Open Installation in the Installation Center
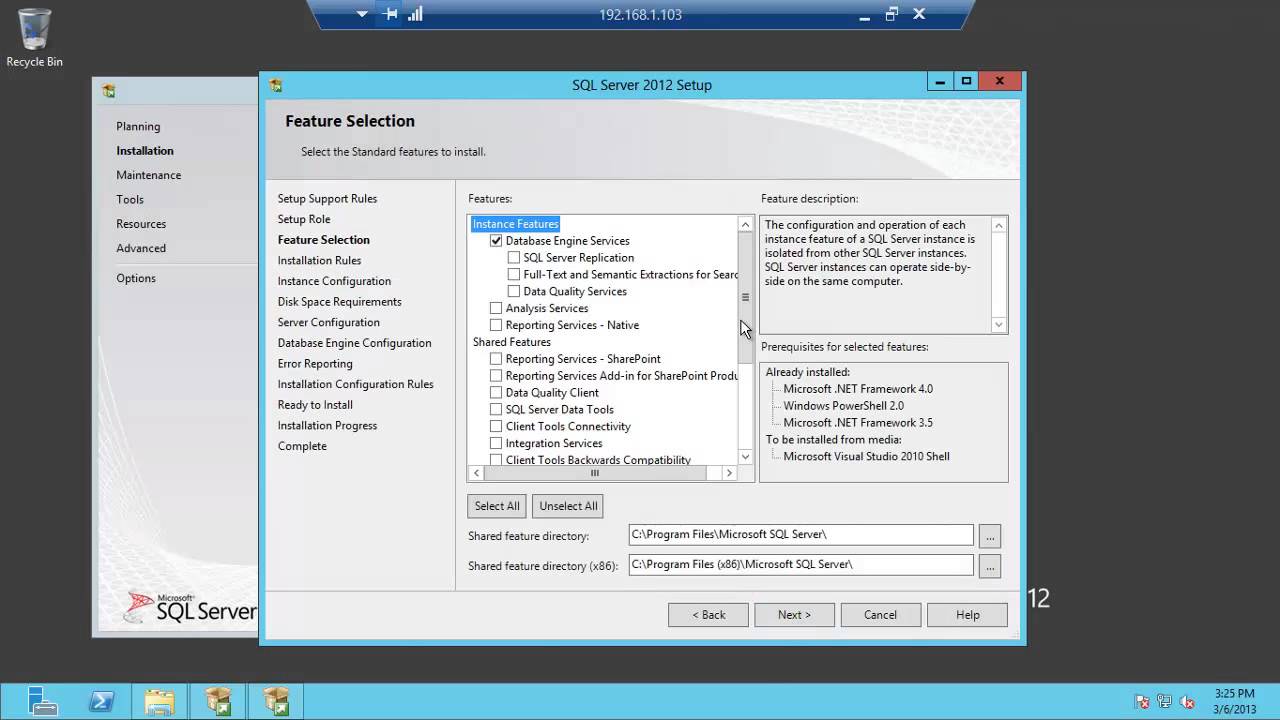 click(145, 151)
